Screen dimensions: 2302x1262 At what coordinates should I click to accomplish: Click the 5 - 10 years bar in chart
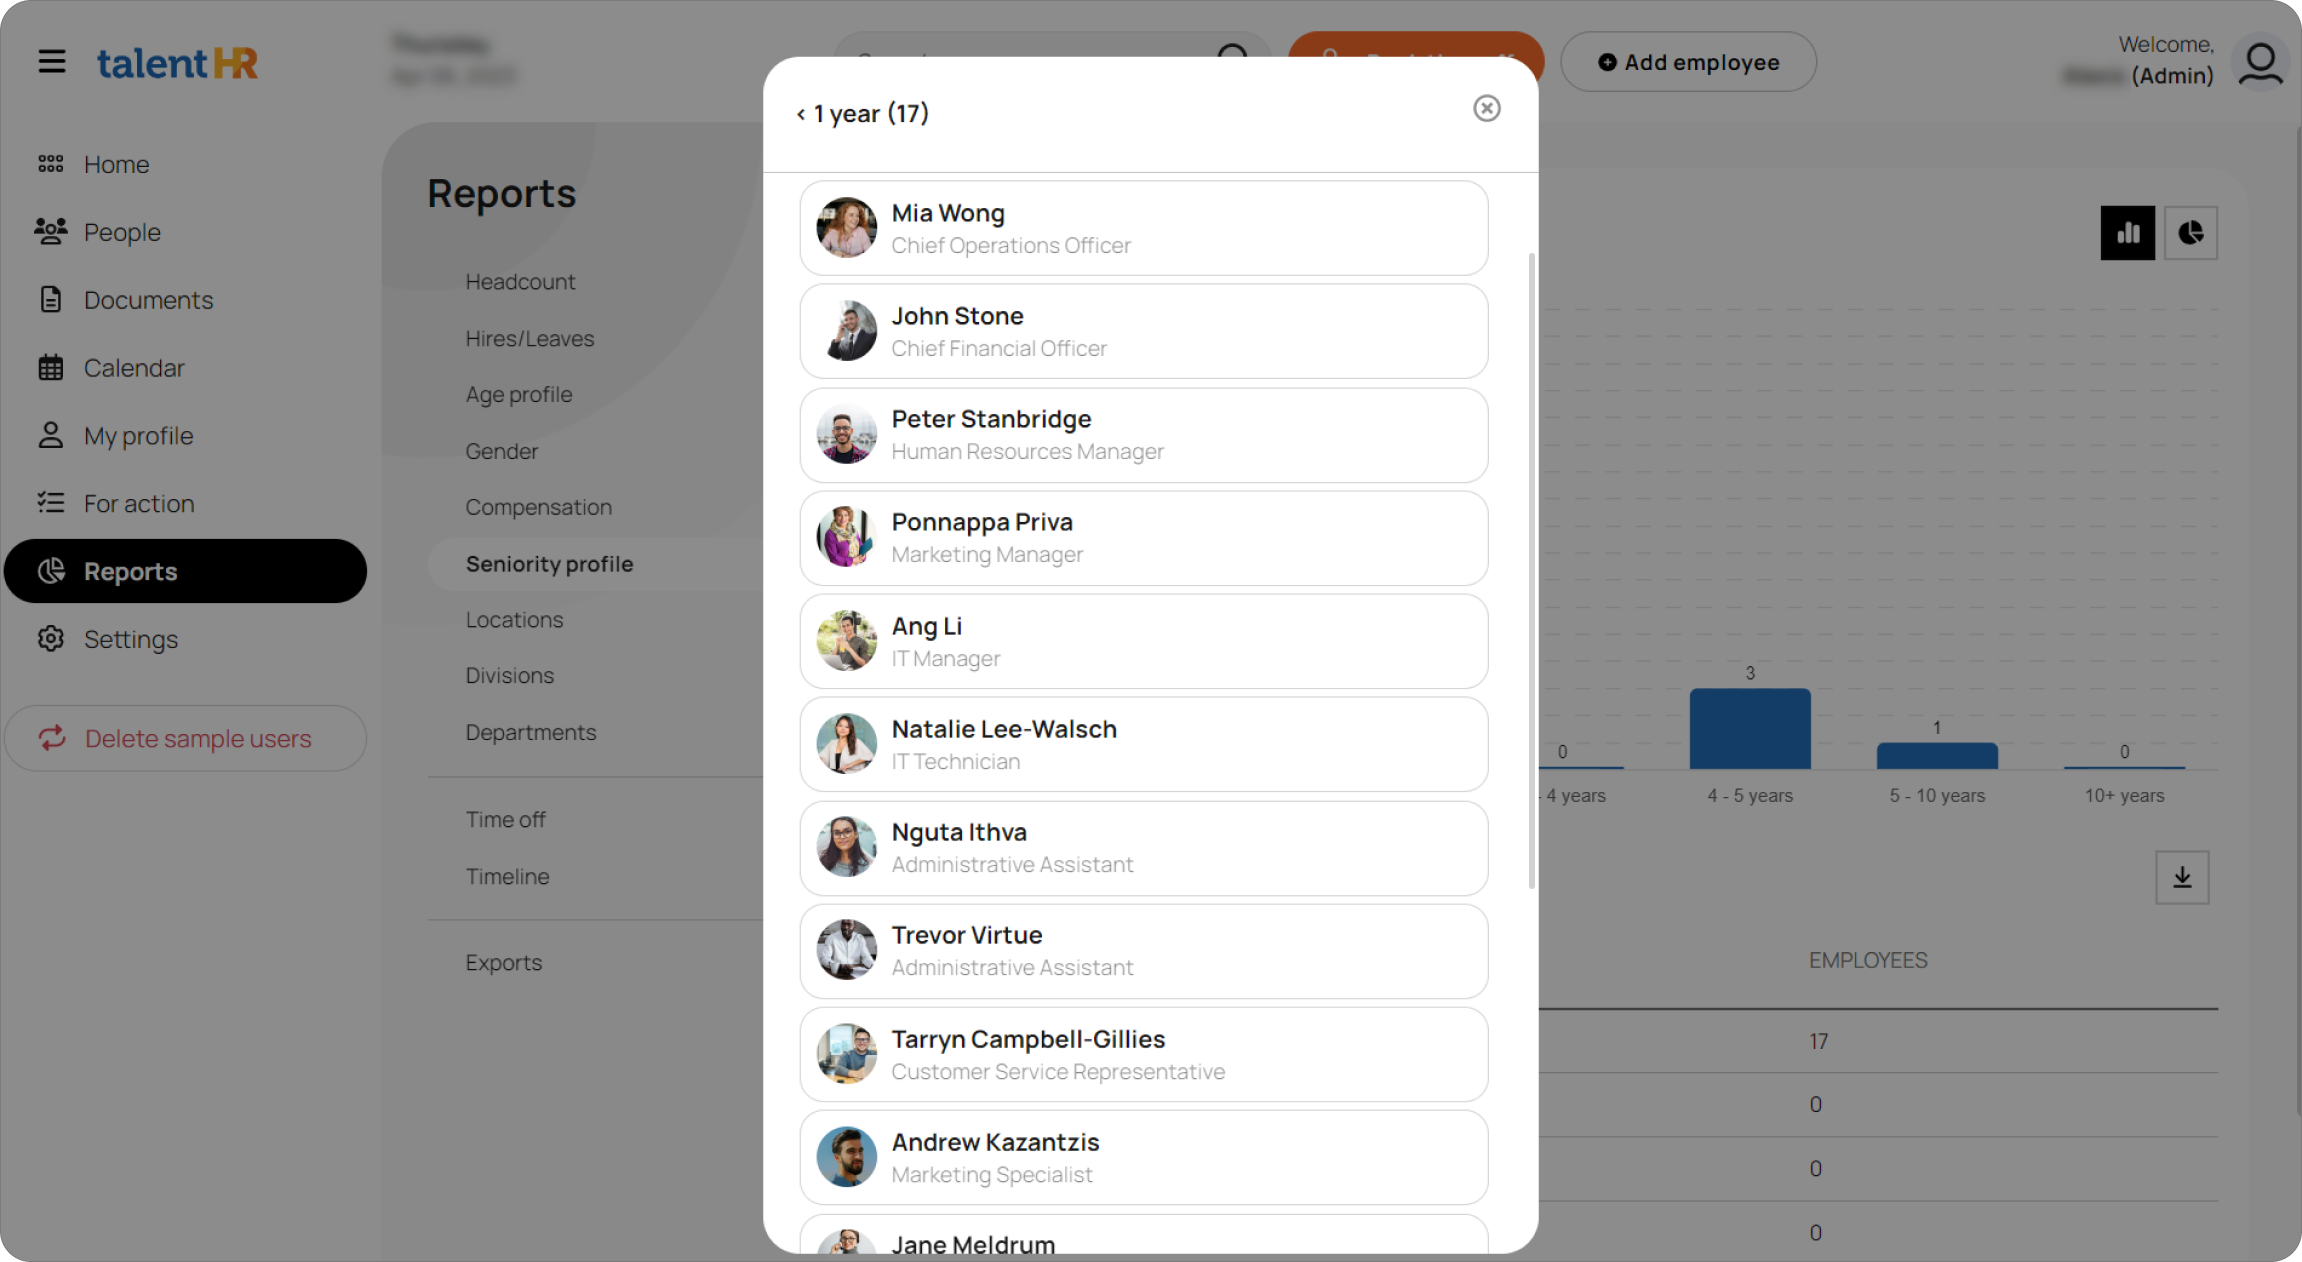[1937, 755]
